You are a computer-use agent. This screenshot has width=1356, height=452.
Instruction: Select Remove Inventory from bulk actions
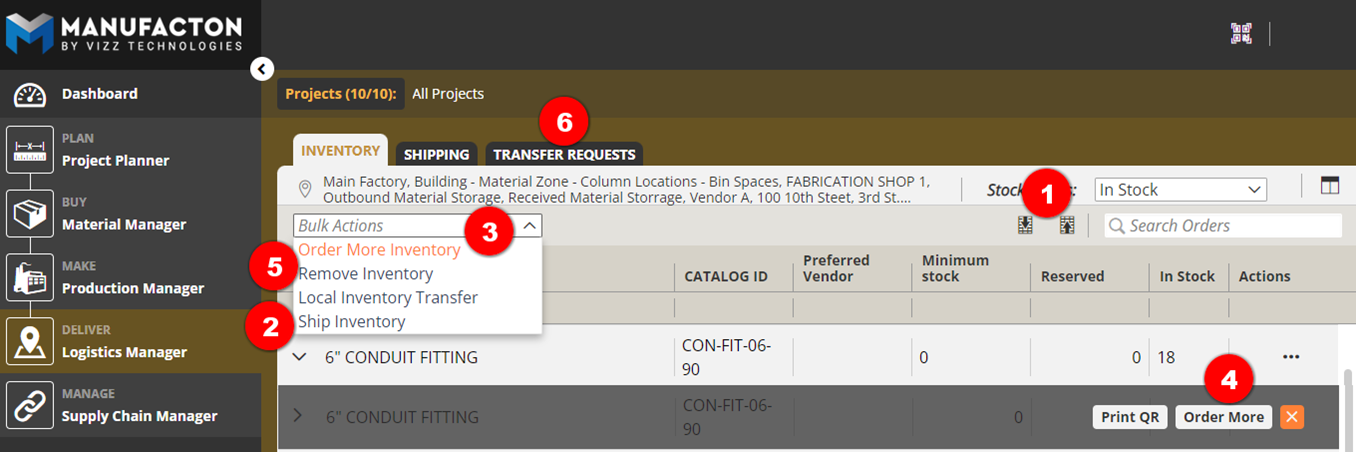coord(366,274)
